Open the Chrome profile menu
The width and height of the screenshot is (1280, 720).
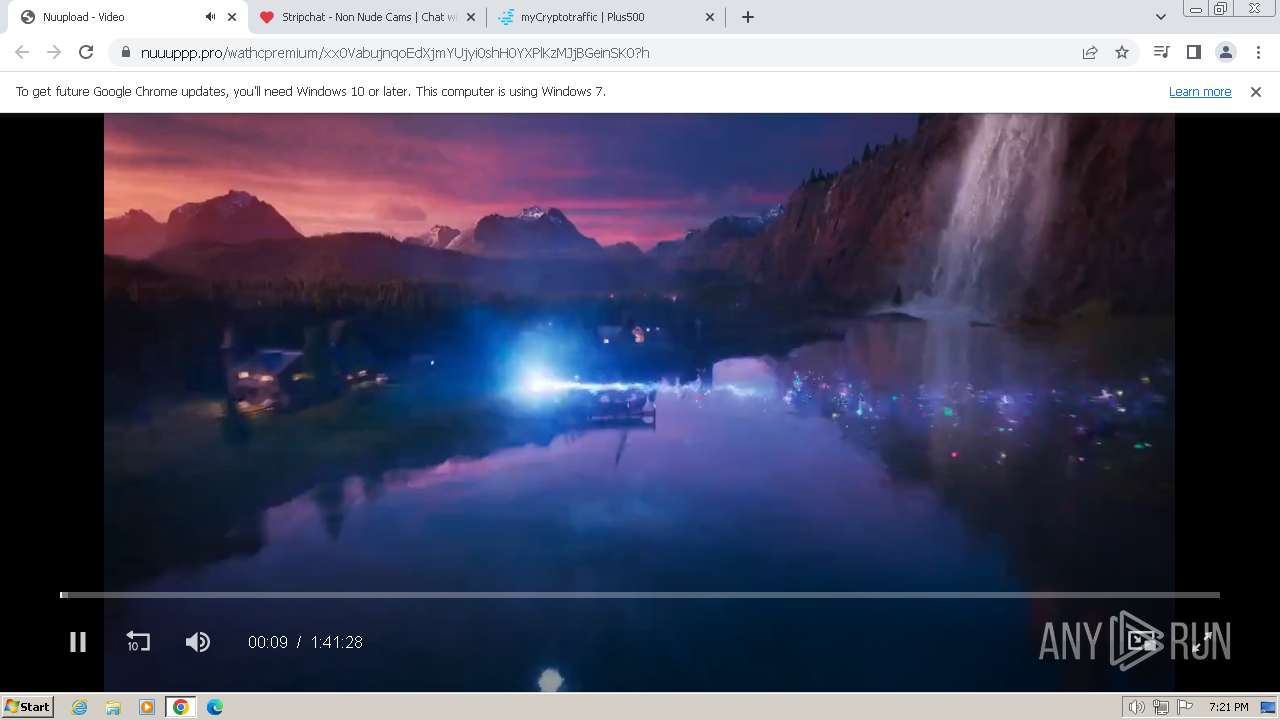[x=1226, y=52]
